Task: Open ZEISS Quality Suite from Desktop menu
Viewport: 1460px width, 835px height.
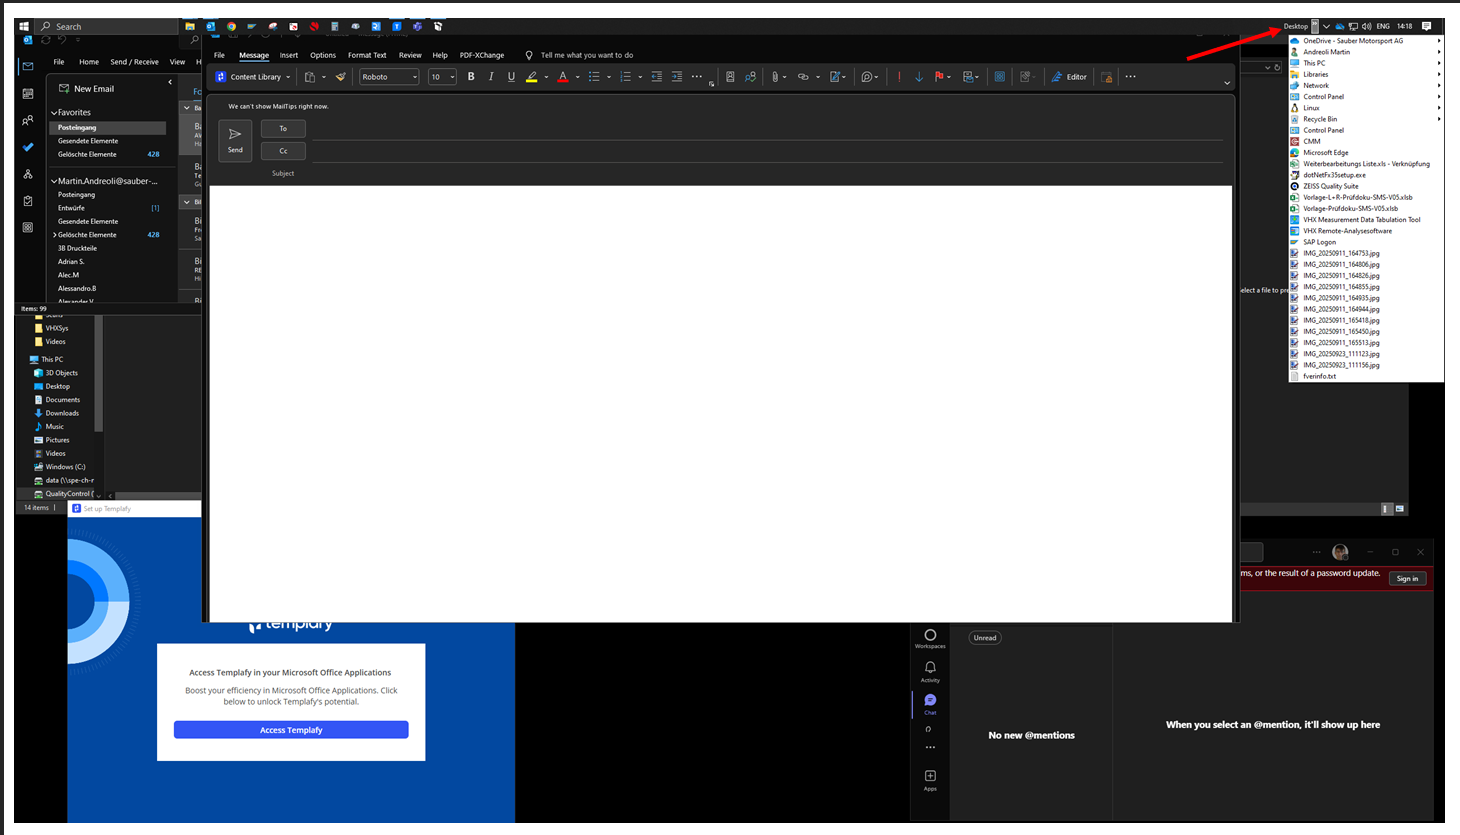Action: 1331,186
